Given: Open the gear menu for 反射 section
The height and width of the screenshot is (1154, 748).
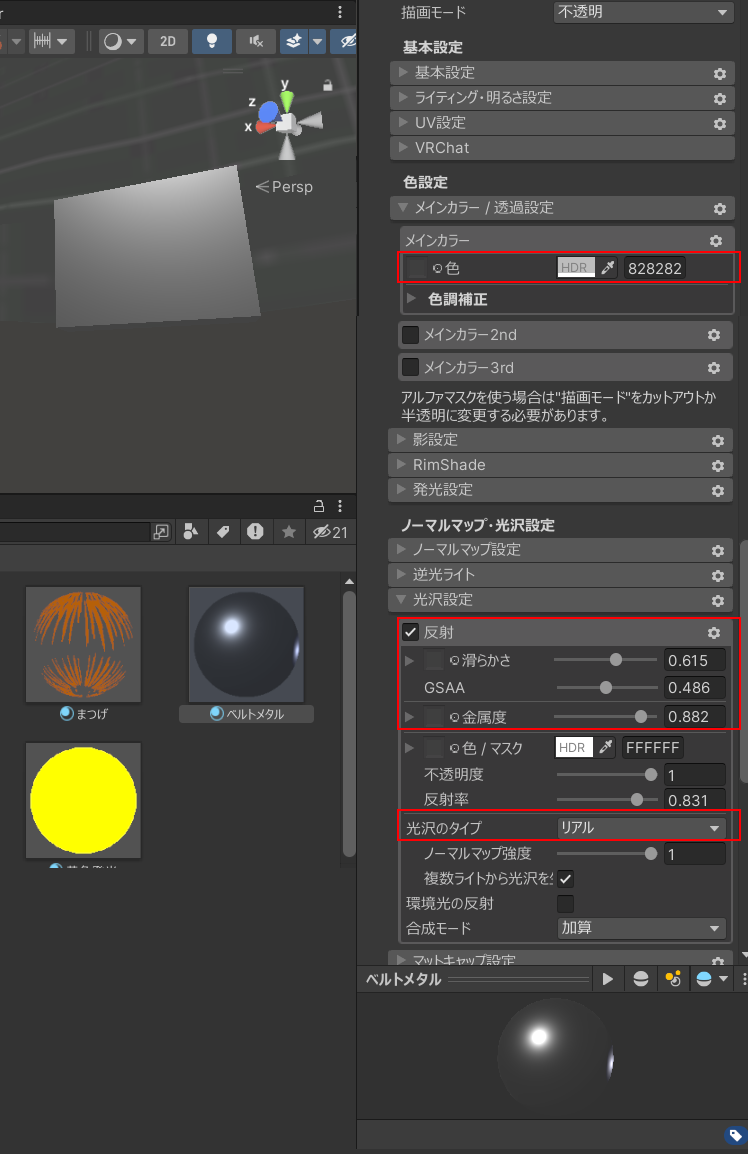Looking at the screenshot, I should [714, 633].
